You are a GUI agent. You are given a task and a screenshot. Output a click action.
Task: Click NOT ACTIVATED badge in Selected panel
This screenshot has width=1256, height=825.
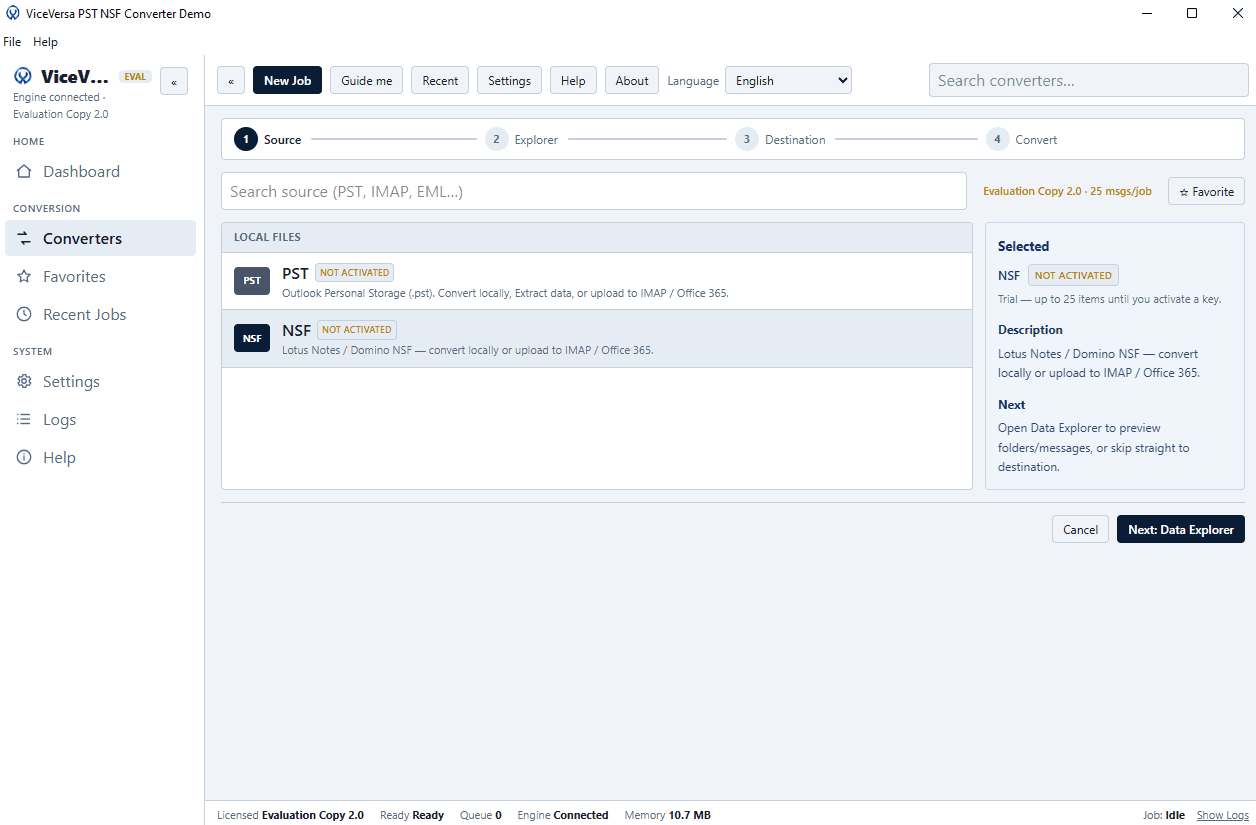click(x=1073, y=275)
